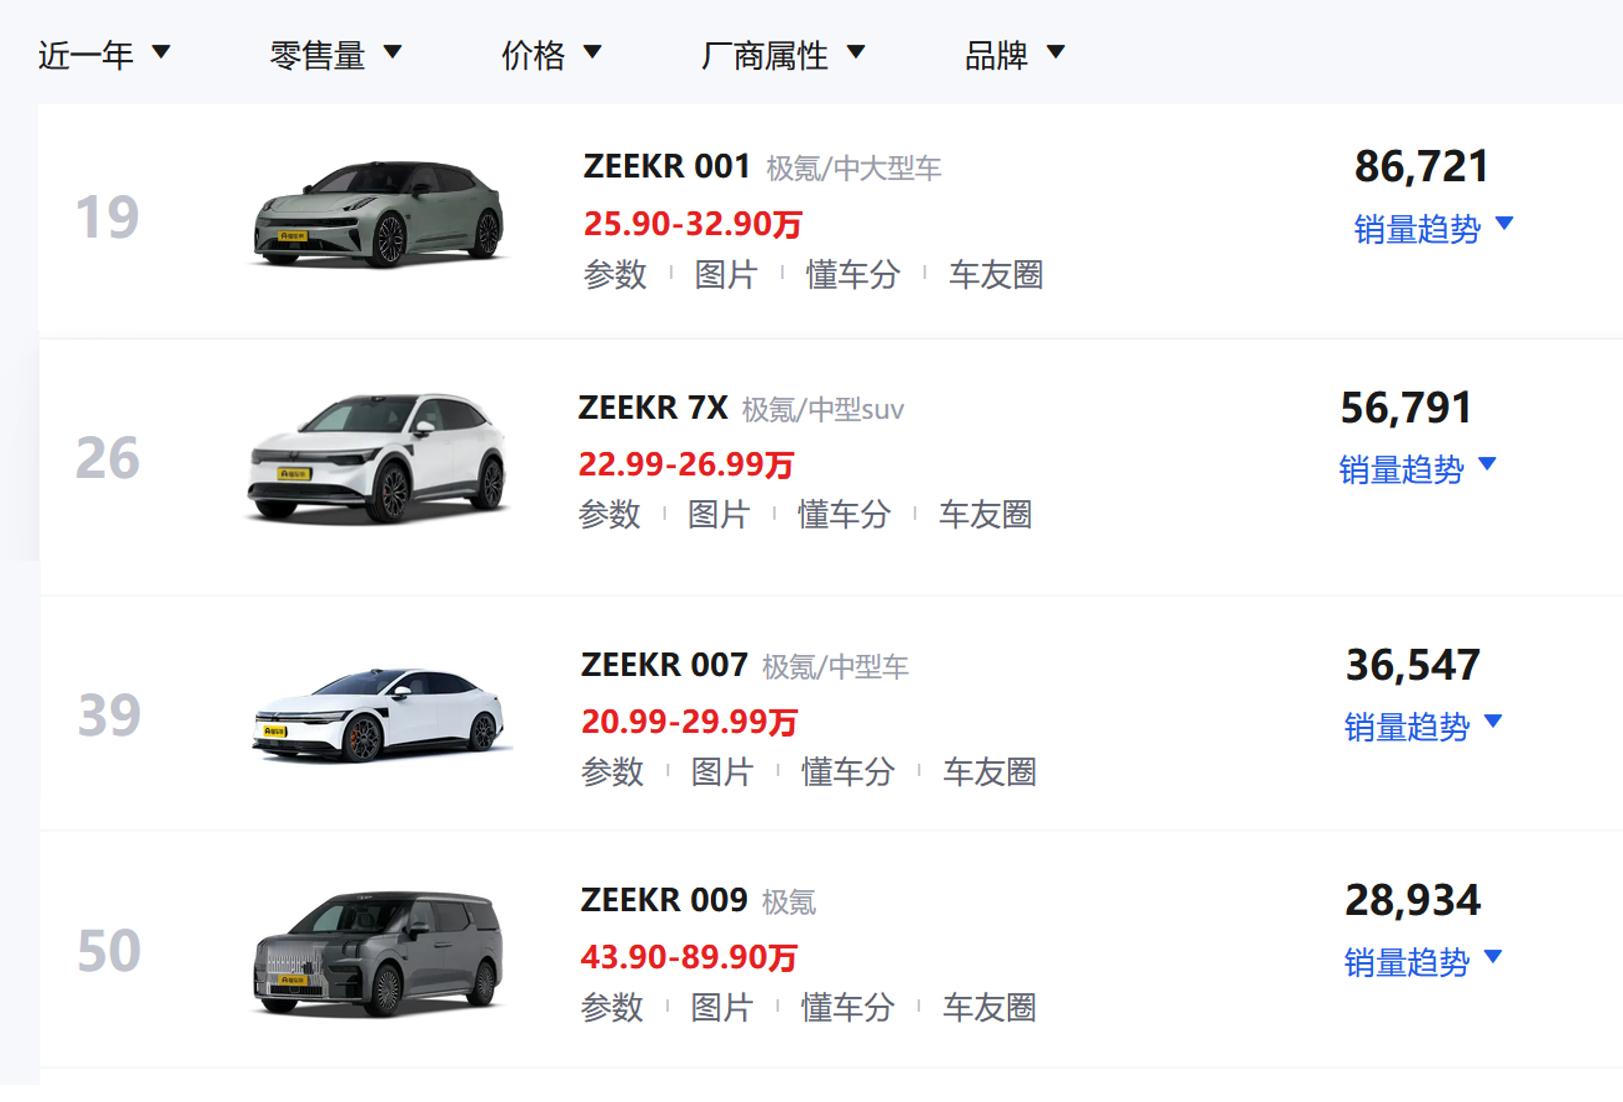View 图片 for ZEEKR 7X
Image resolution: width=1623 pixels, height=1102 pixels.
coord(719,515)
